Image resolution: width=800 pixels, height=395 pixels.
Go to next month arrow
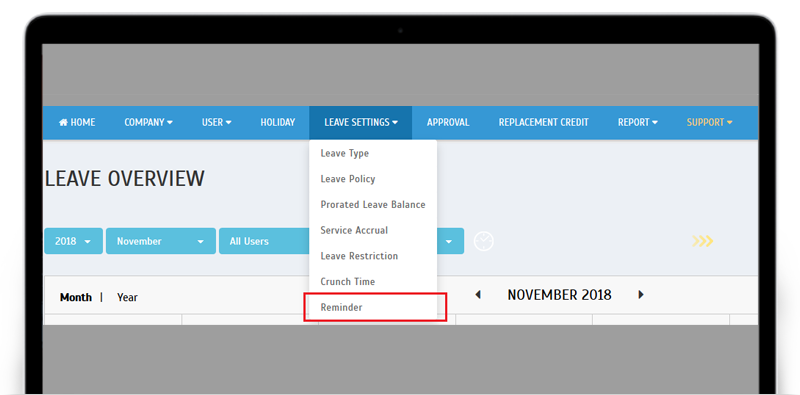(x=641, y=294)
